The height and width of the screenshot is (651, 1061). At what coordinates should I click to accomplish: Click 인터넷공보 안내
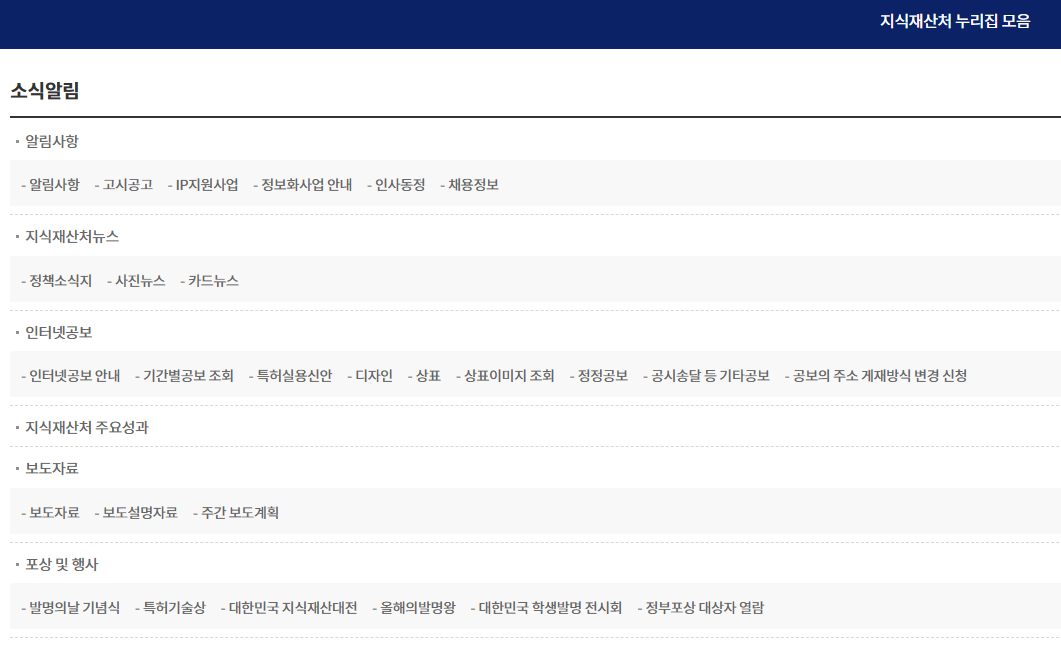pos(74,376)
